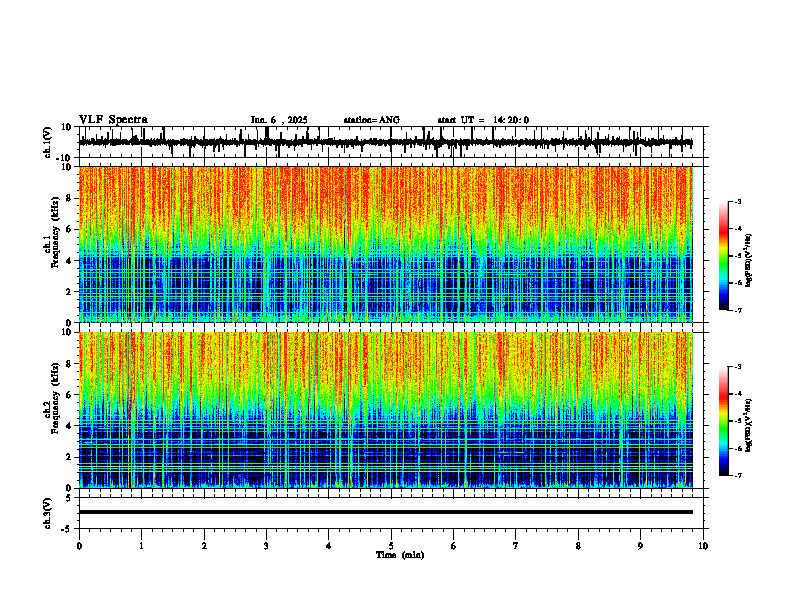792x612 pixels.
Task: Click inside the ch.1 spectrogram panel
Action: click(x=385, y=244)
